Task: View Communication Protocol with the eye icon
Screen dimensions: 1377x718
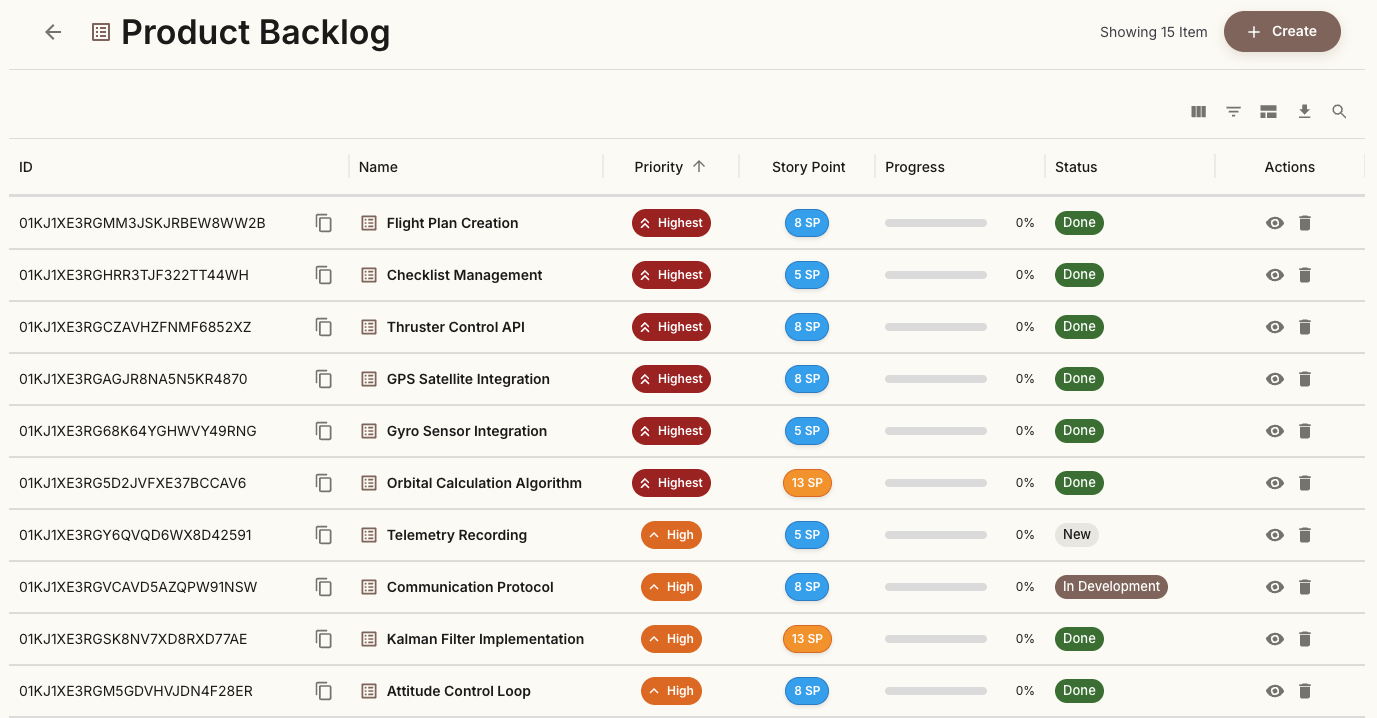Action: (1274, 587)
